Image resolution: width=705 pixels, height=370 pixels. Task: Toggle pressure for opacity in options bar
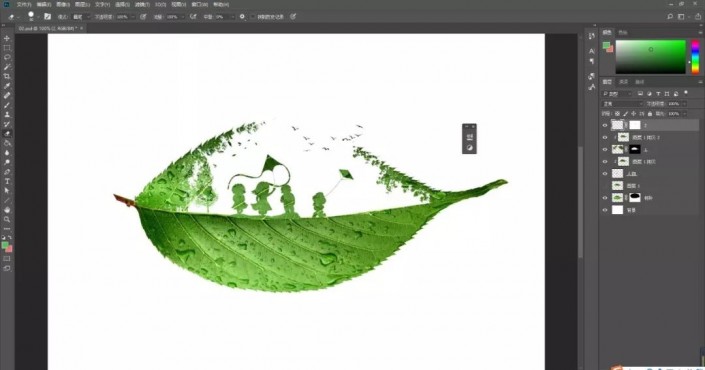143,17
